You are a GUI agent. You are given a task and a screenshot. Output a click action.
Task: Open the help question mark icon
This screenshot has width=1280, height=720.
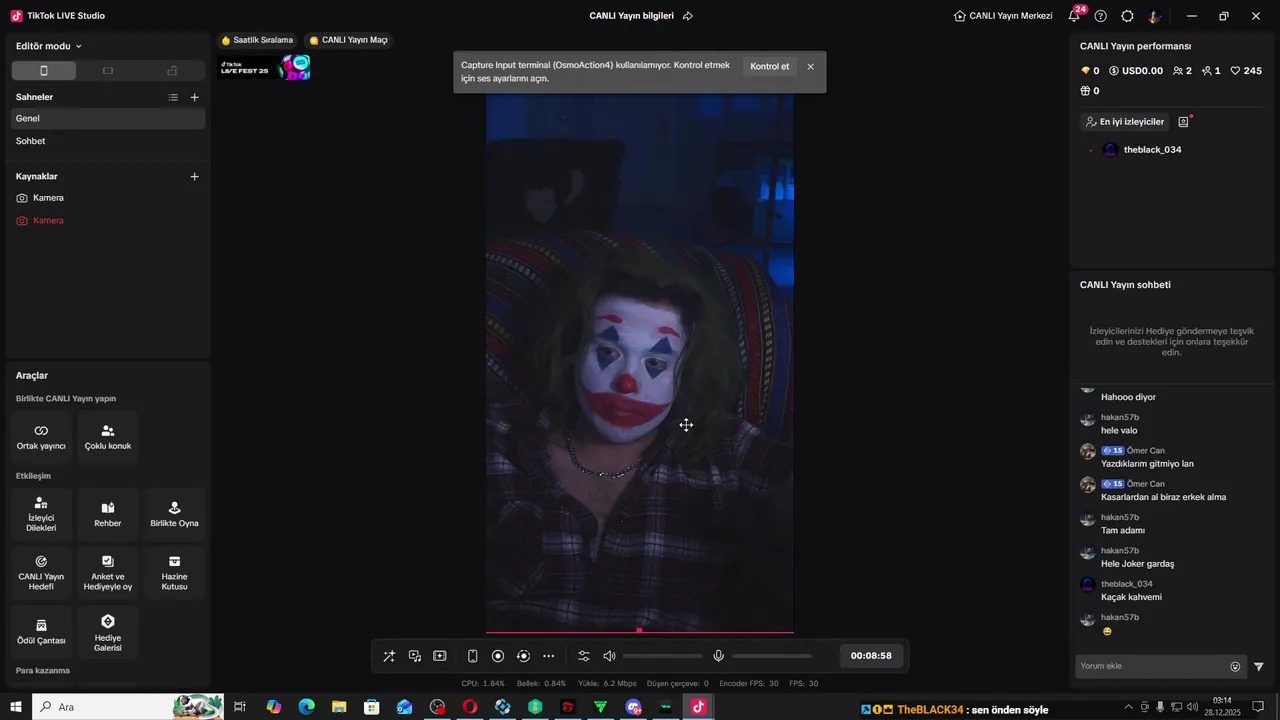pos(1101,16)
